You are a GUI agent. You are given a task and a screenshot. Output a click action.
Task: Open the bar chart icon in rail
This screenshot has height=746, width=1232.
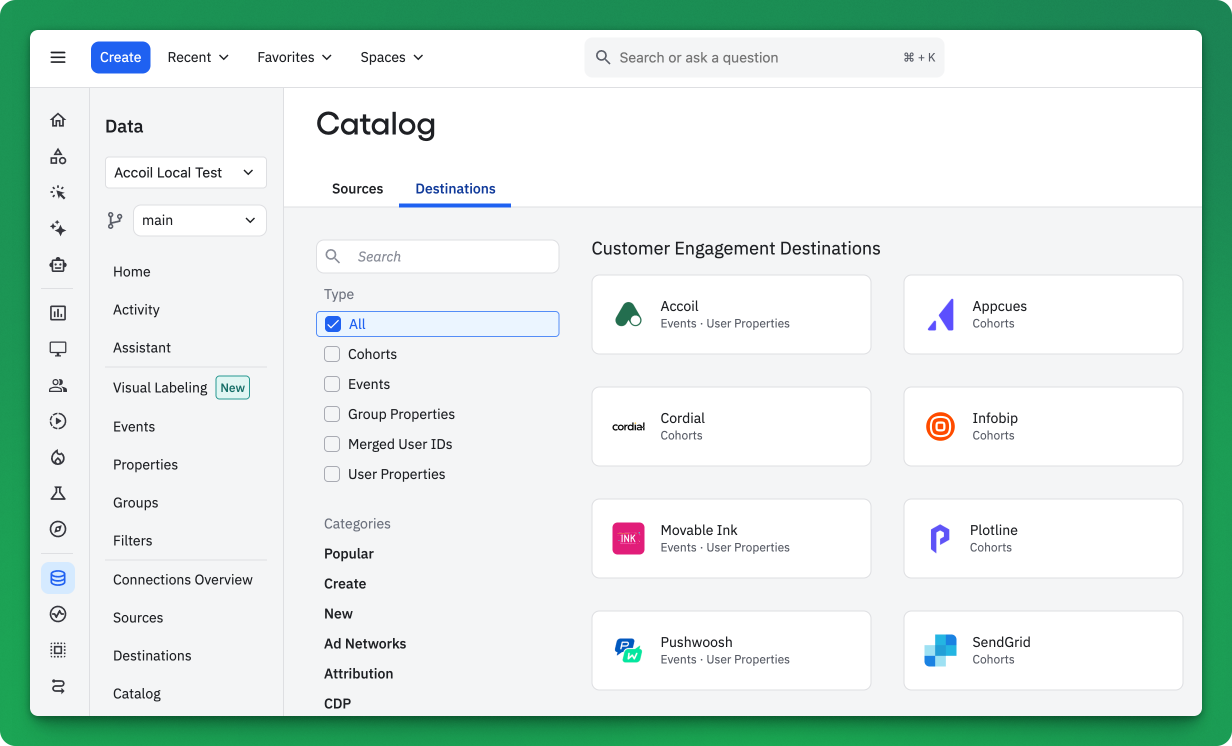pos(58,313)
